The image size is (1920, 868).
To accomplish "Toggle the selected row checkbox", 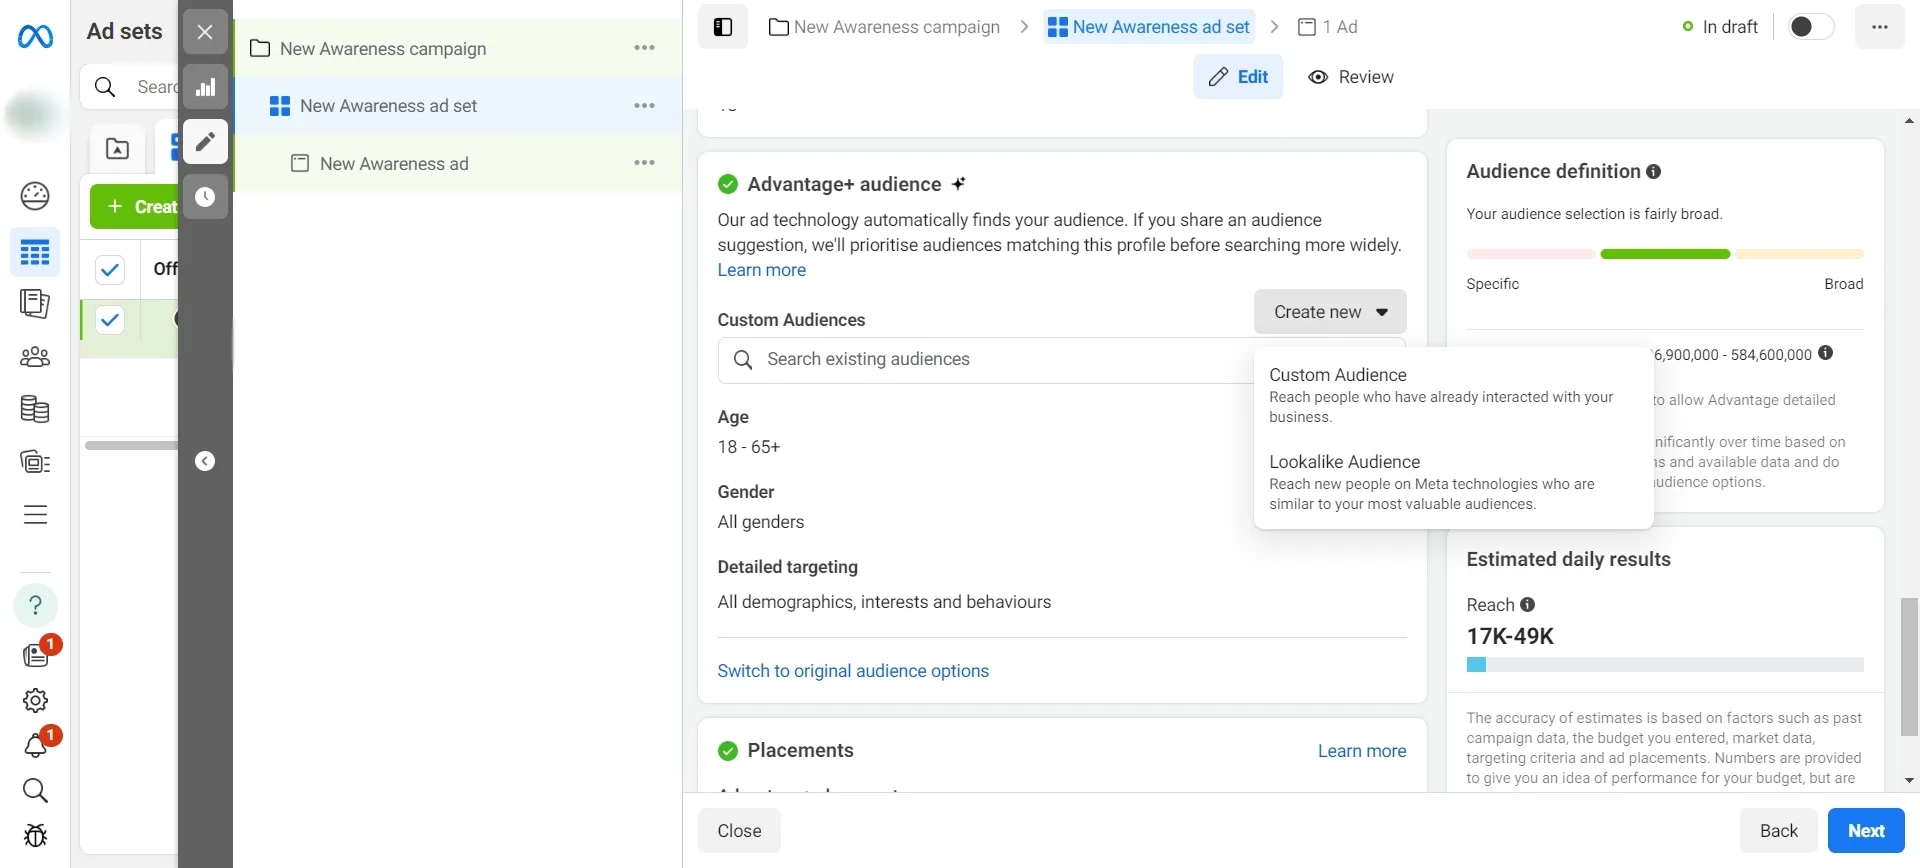I will pyautogui.click(x=110, y=320).
